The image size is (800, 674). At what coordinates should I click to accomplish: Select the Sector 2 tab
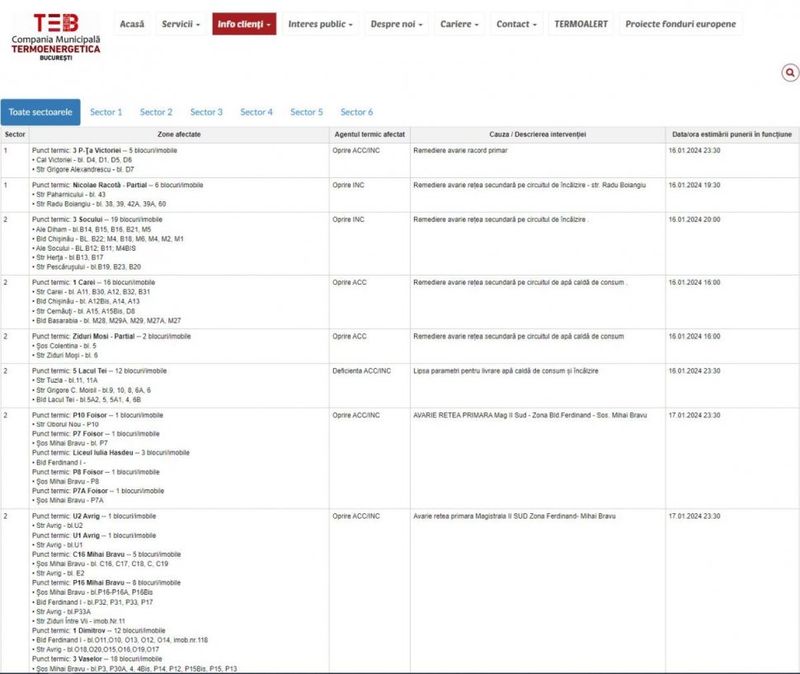[154, 113]
